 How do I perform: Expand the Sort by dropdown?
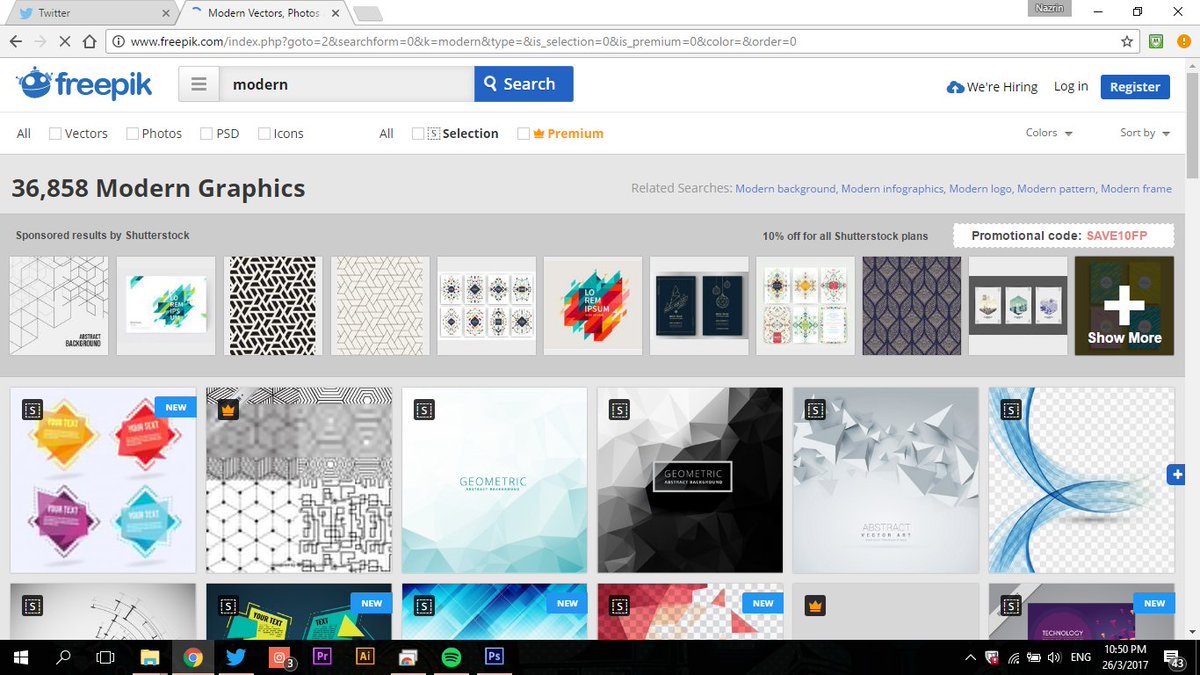(x=1145, y=133)
